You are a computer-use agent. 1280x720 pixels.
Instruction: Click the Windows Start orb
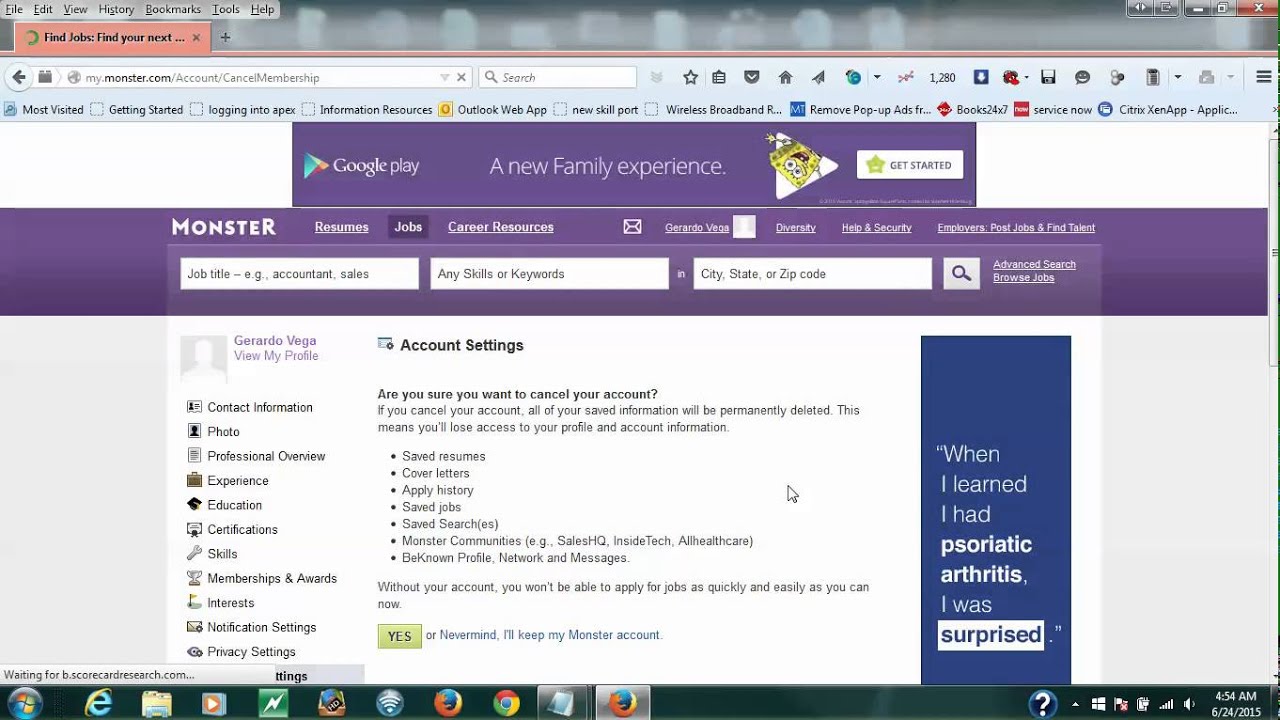click(24, 702)
